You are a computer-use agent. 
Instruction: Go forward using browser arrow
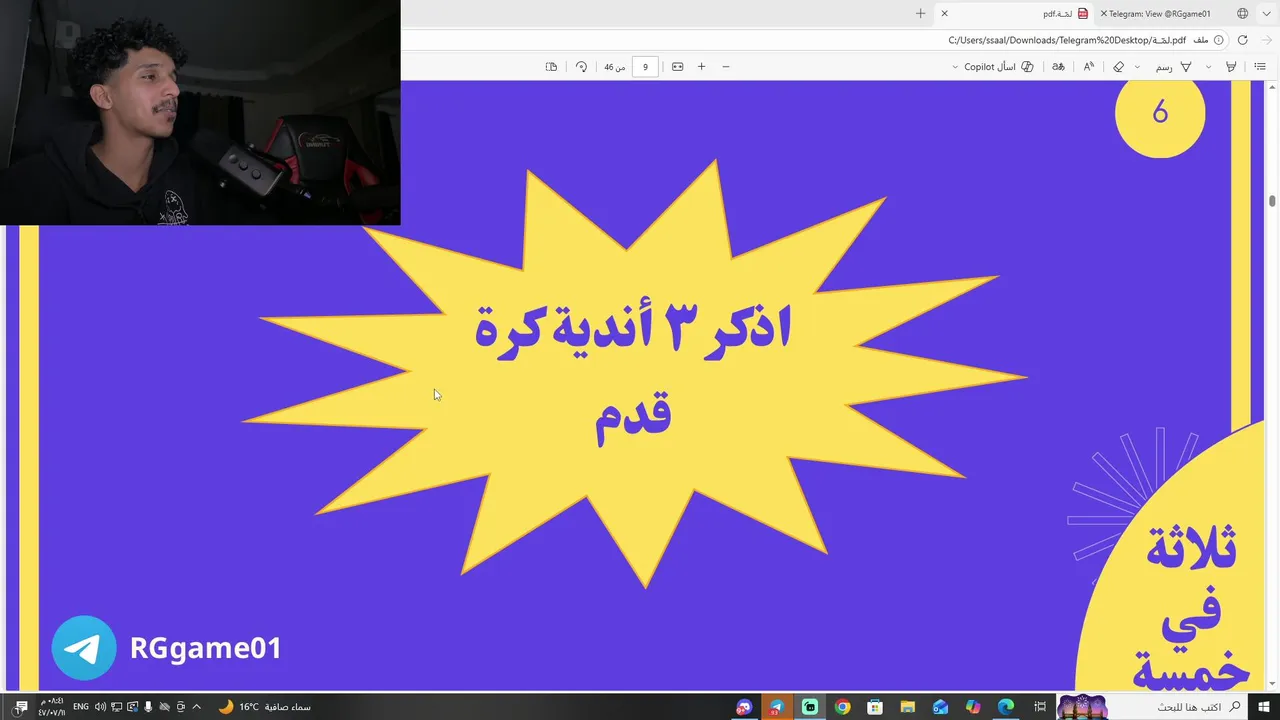click(1267, 40)
